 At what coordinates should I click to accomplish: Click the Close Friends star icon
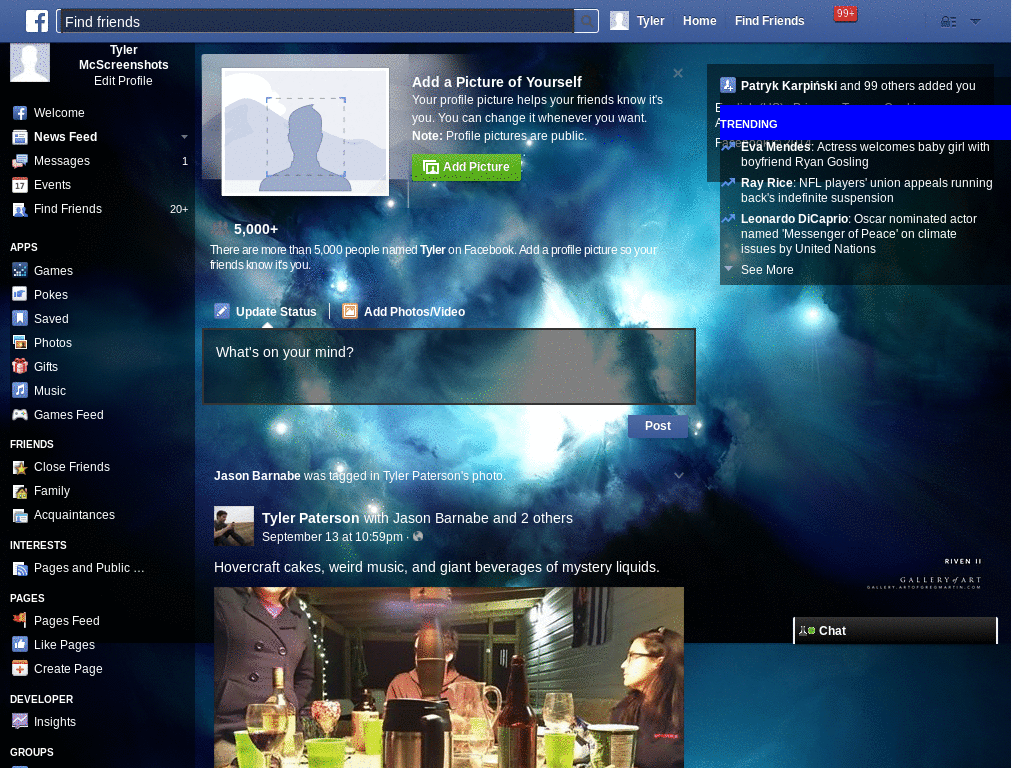coord(20,467)
